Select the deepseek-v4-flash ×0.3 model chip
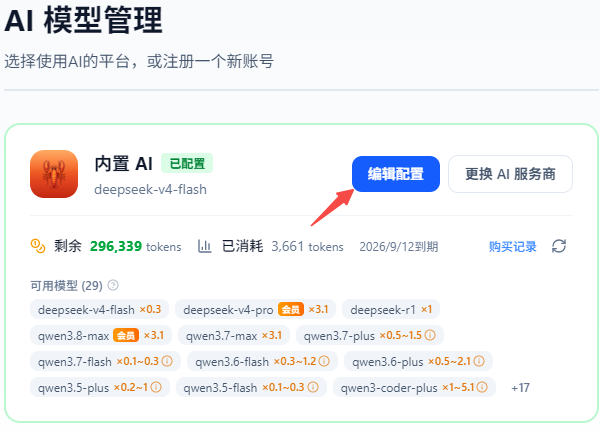The image size is (600, 433). coord(99,309)
